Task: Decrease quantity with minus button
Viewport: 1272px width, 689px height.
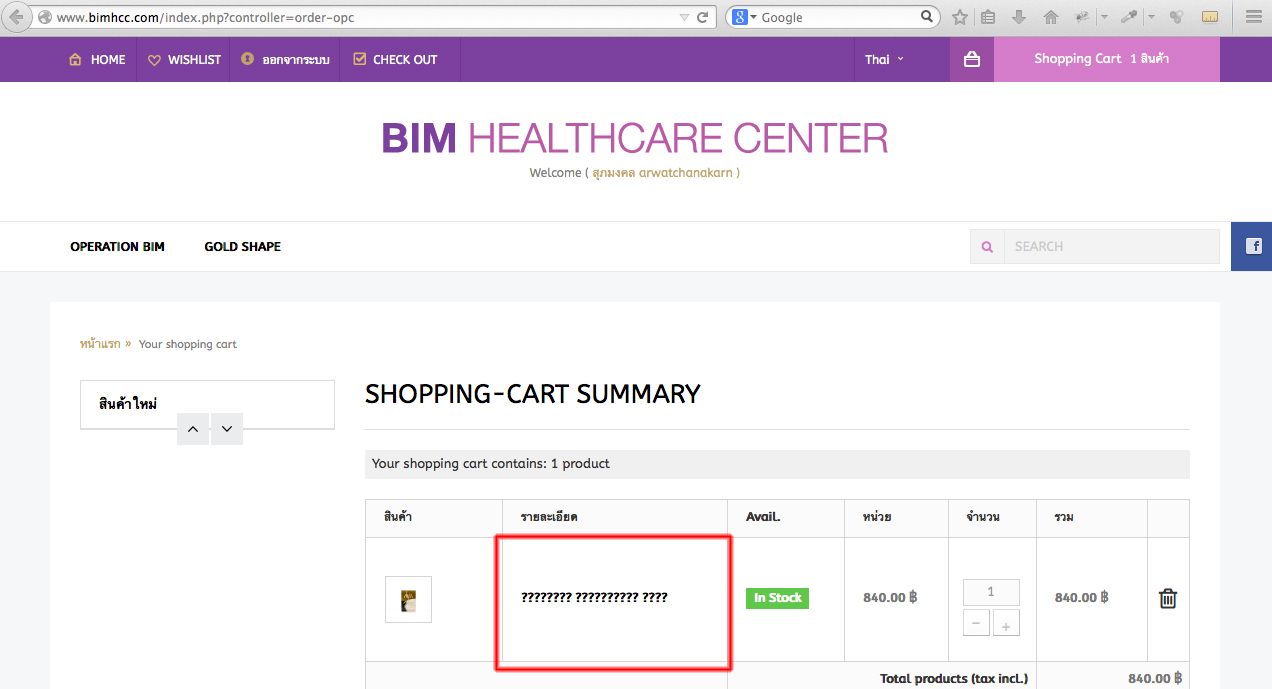Action: tap(976, 622)
